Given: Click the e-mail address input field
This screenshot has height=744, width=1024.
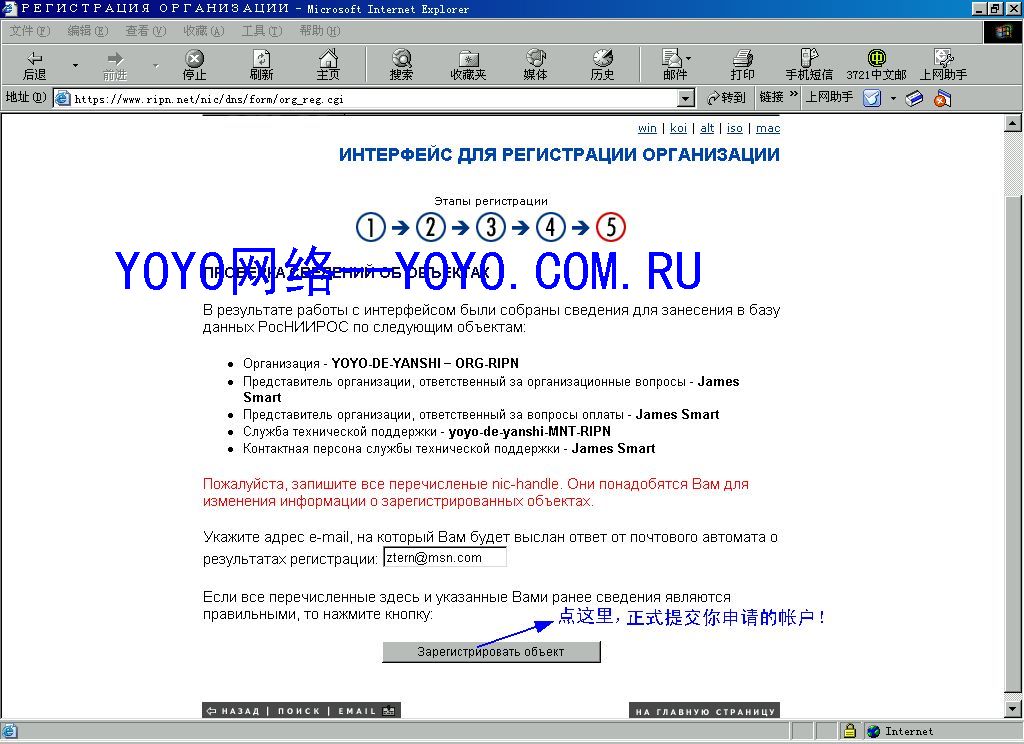Looking at the screenshot, I should [445, 558].
